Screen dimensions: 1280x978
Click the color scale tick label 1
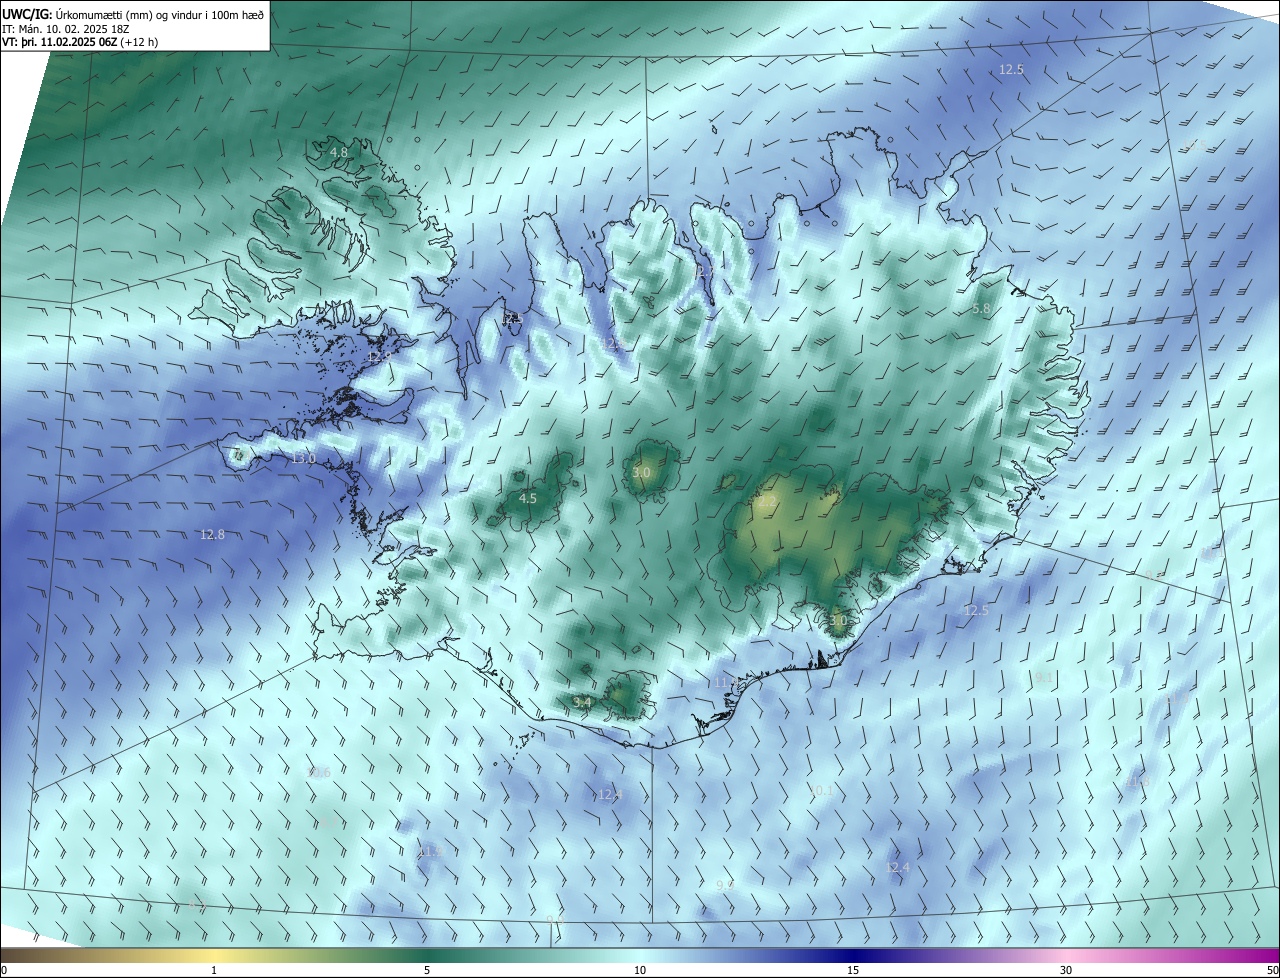214,971
